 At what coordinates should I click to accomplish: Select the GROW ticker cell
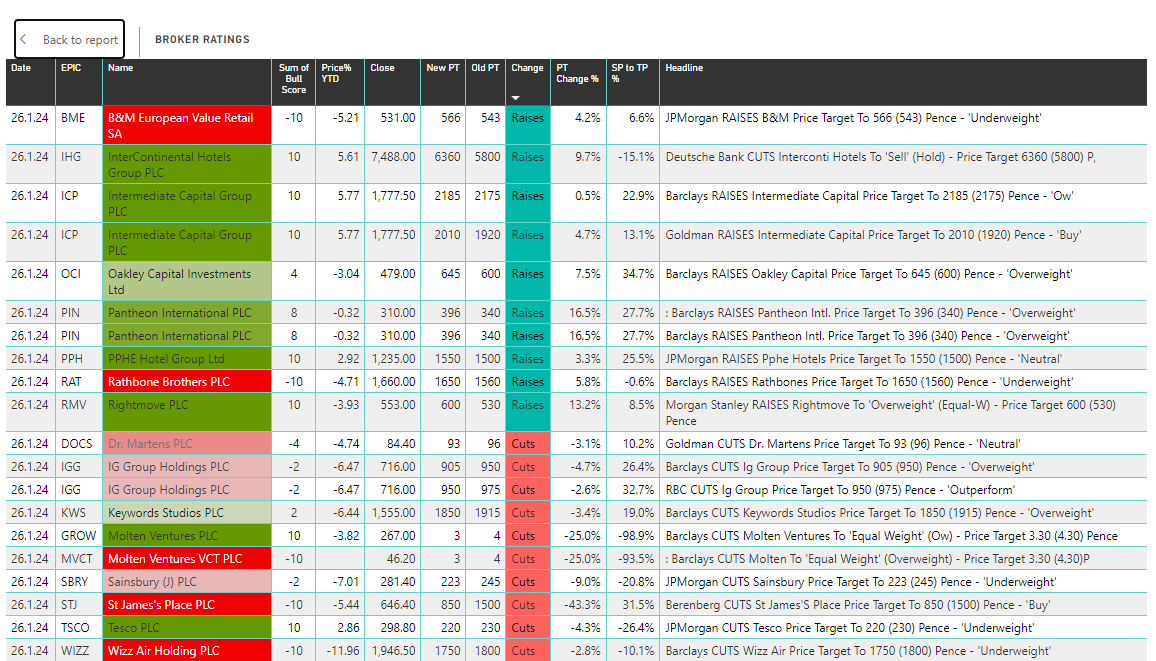point(79,536)
